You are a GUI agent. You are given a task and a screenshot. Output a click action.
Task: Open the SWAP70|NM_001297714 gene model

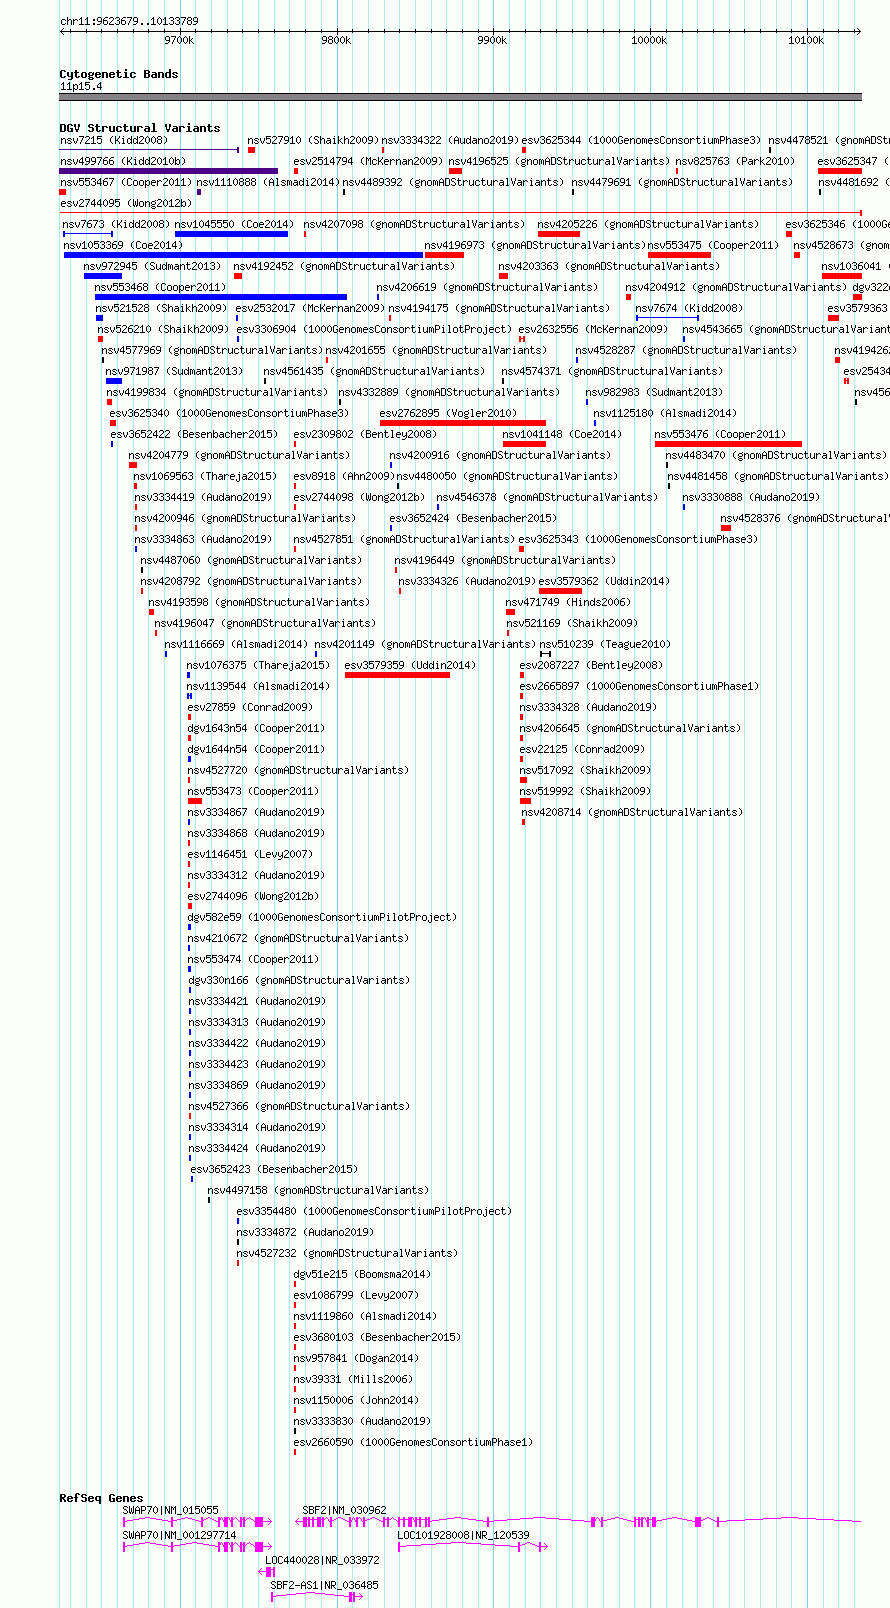click(197, 1547)
